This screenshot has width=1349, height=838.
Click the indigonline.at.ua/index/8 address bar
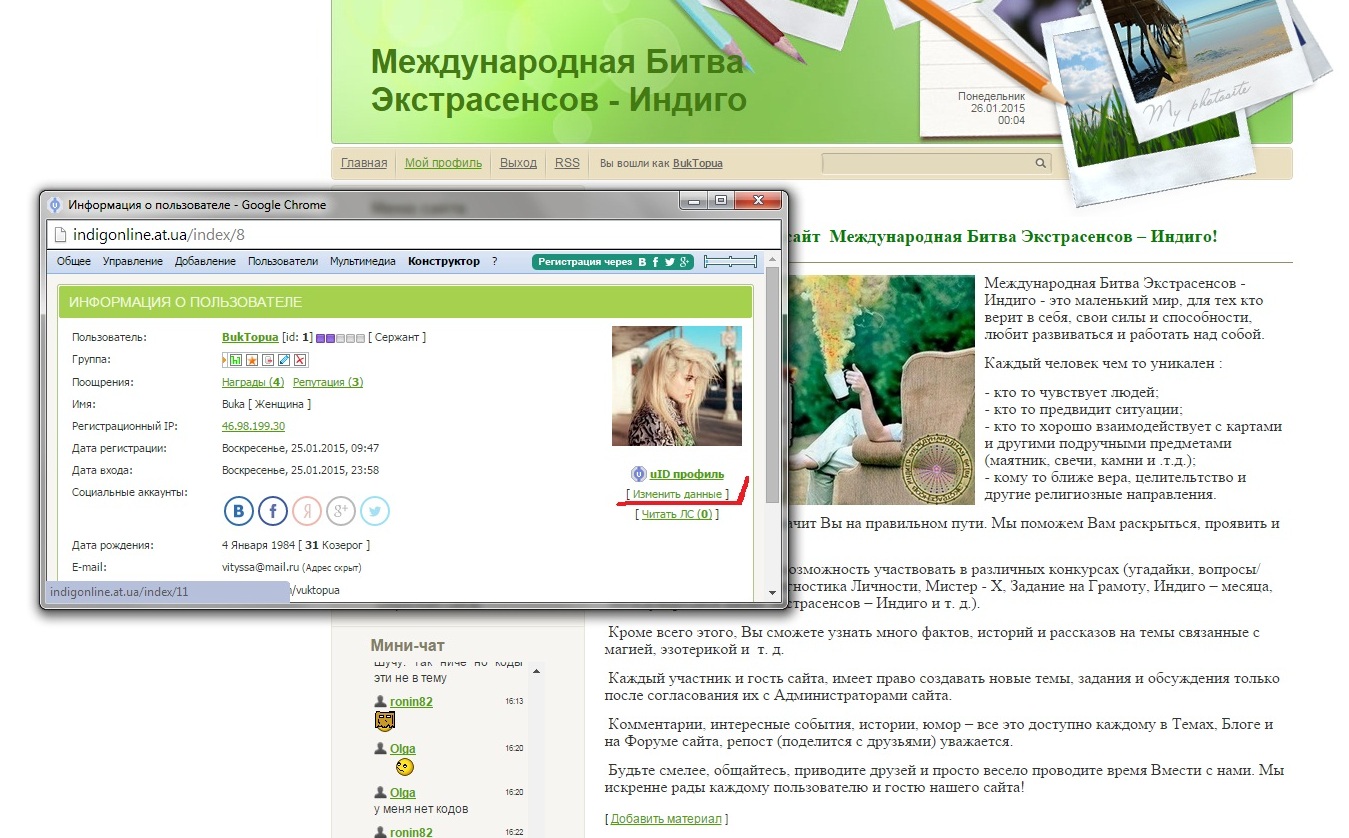coord(413,235)
